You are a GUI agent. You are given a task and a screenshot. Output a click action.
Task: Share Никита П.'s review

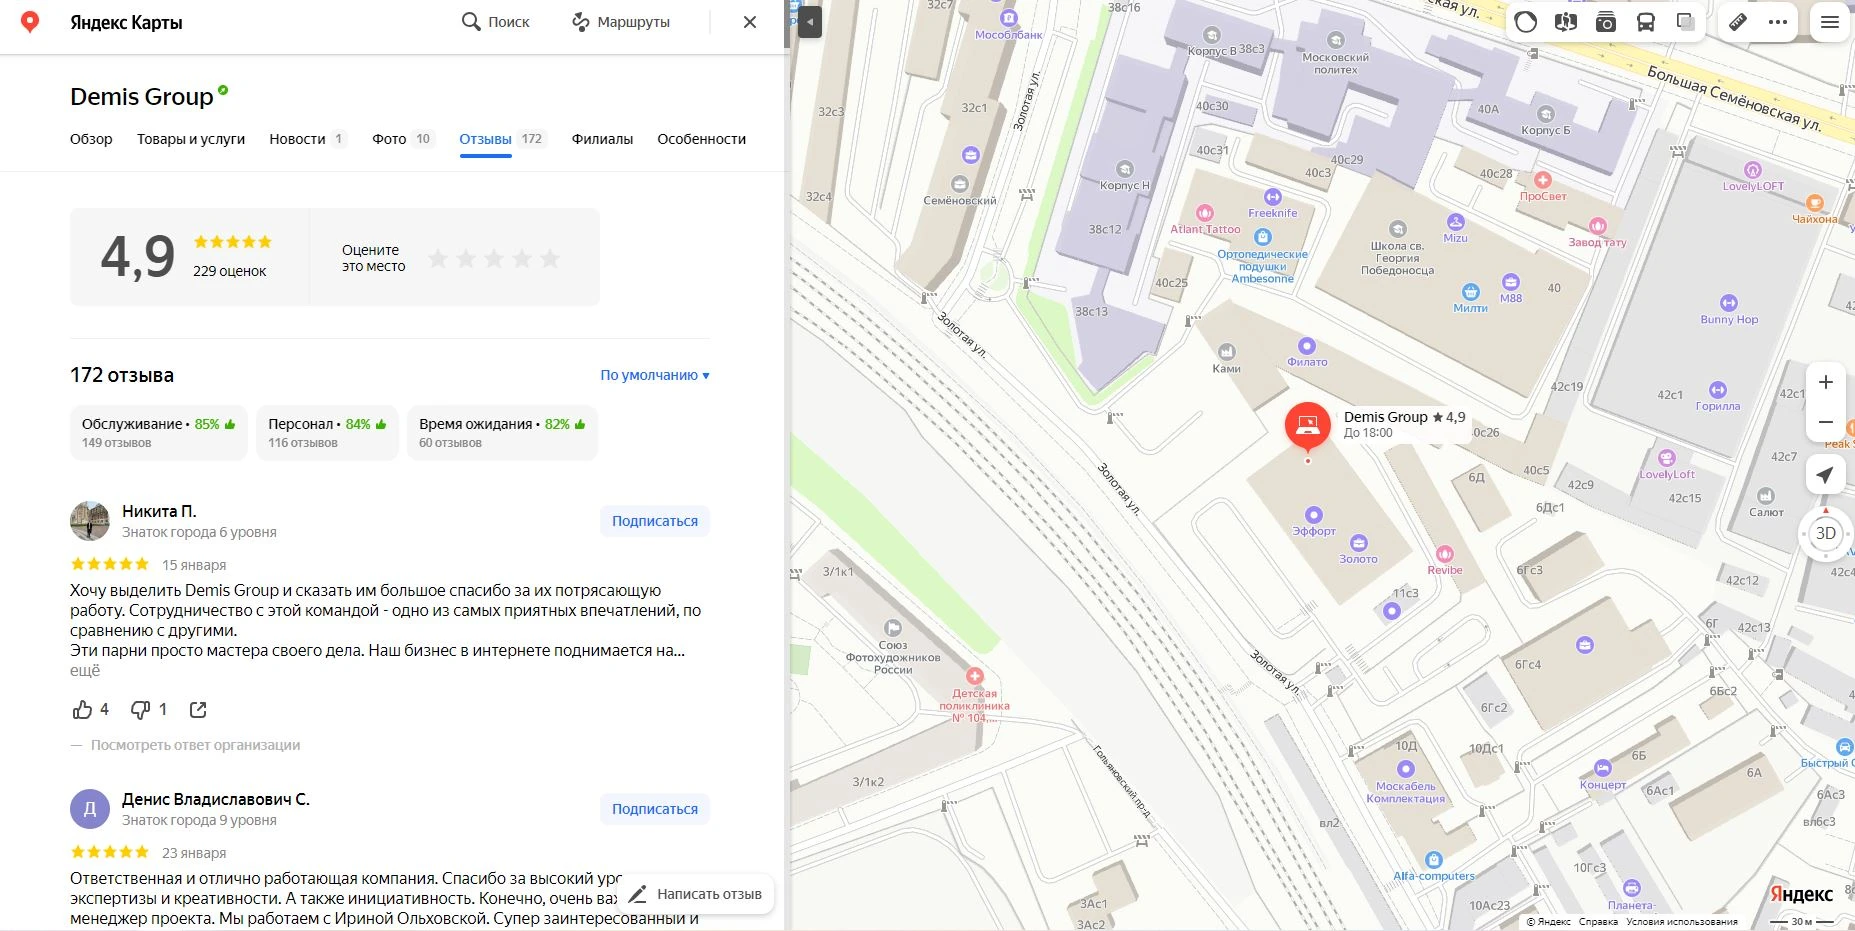pyautogui.click(x=198, y=709)
